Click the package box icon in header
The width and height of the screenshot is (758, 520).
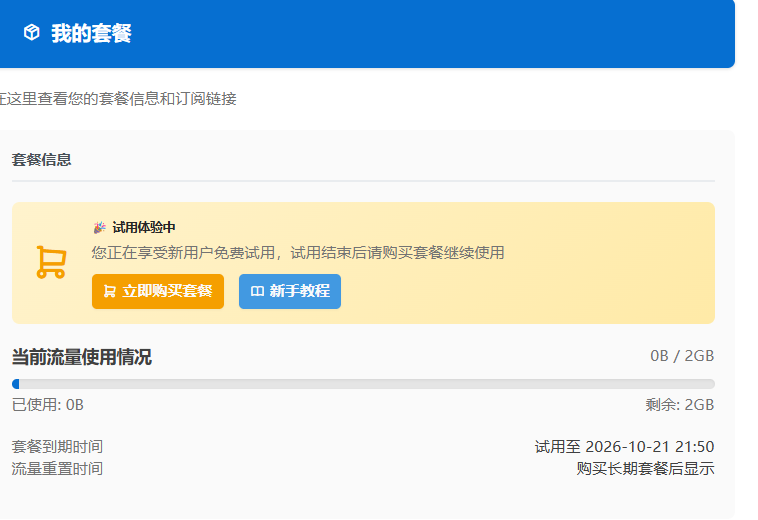click(32, 33)
